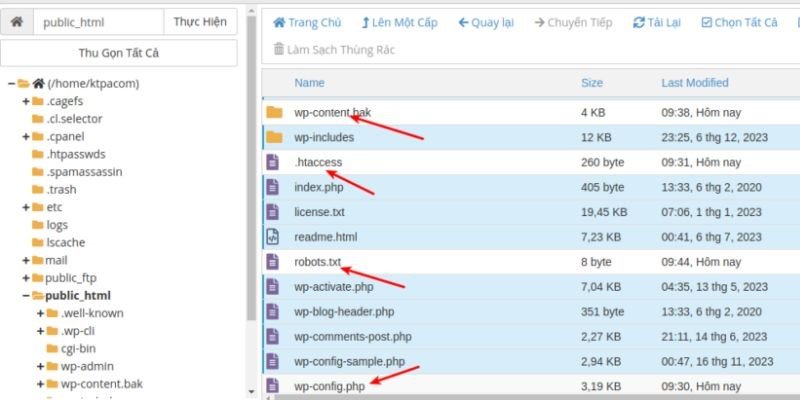Expand the wp-admin tree folder

[x=40, y=366]
